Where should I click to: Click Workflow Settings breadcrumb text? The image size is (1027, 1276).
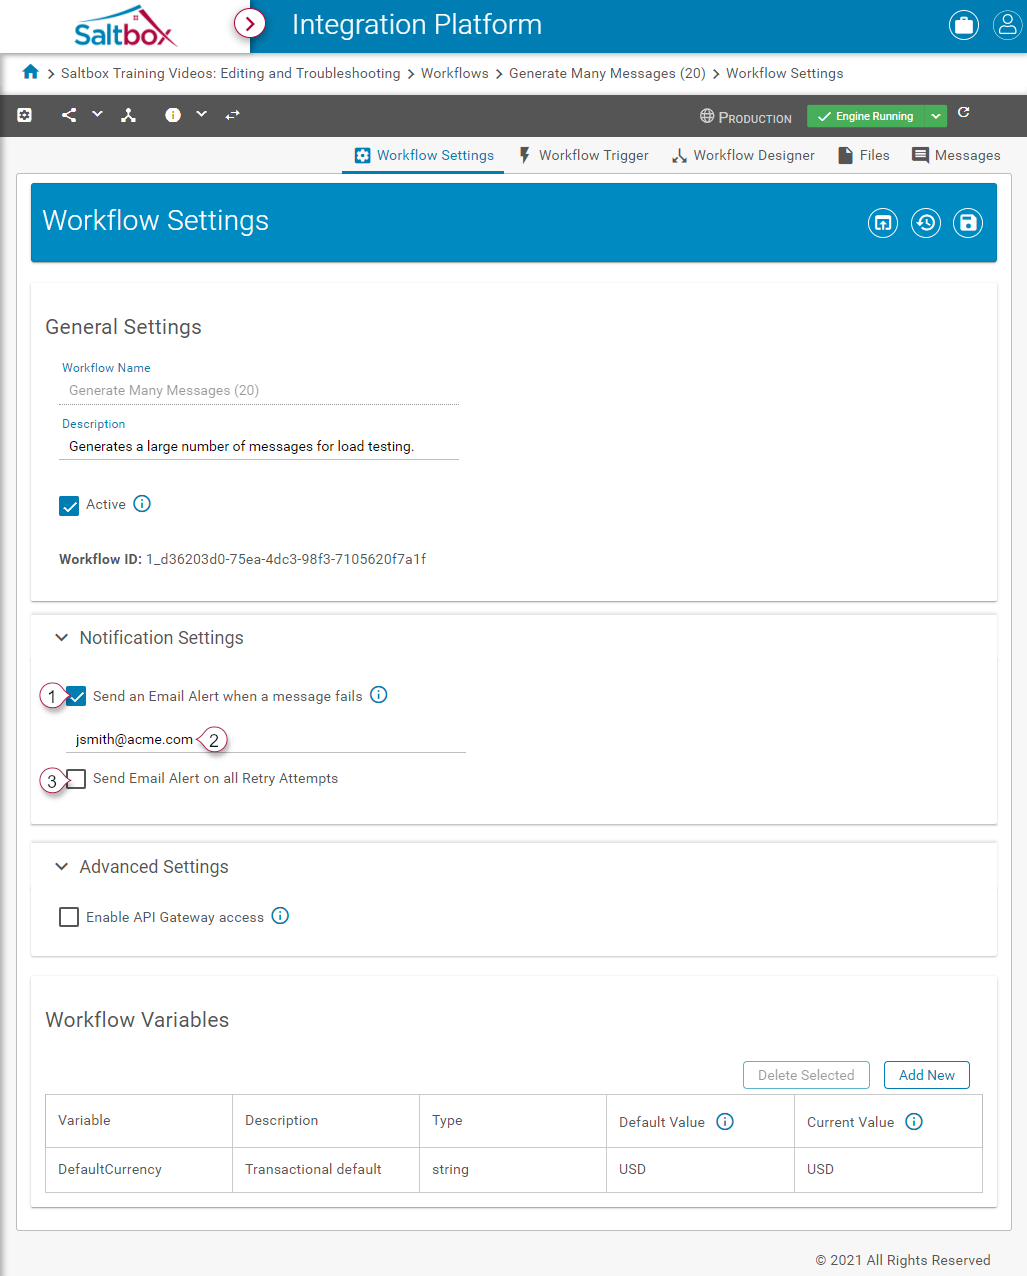click(x=785, y=73)
